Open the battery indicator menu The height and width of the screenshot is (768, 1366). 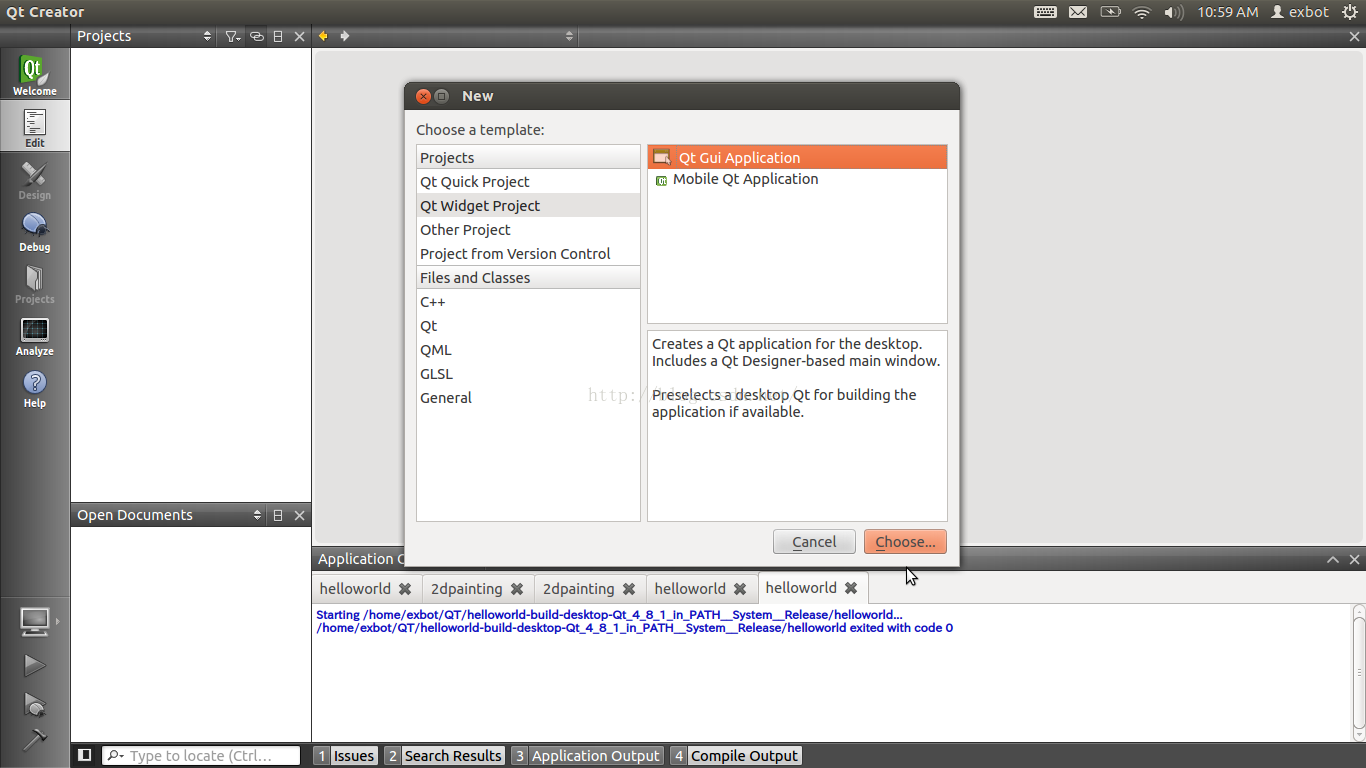[1110, 12]
